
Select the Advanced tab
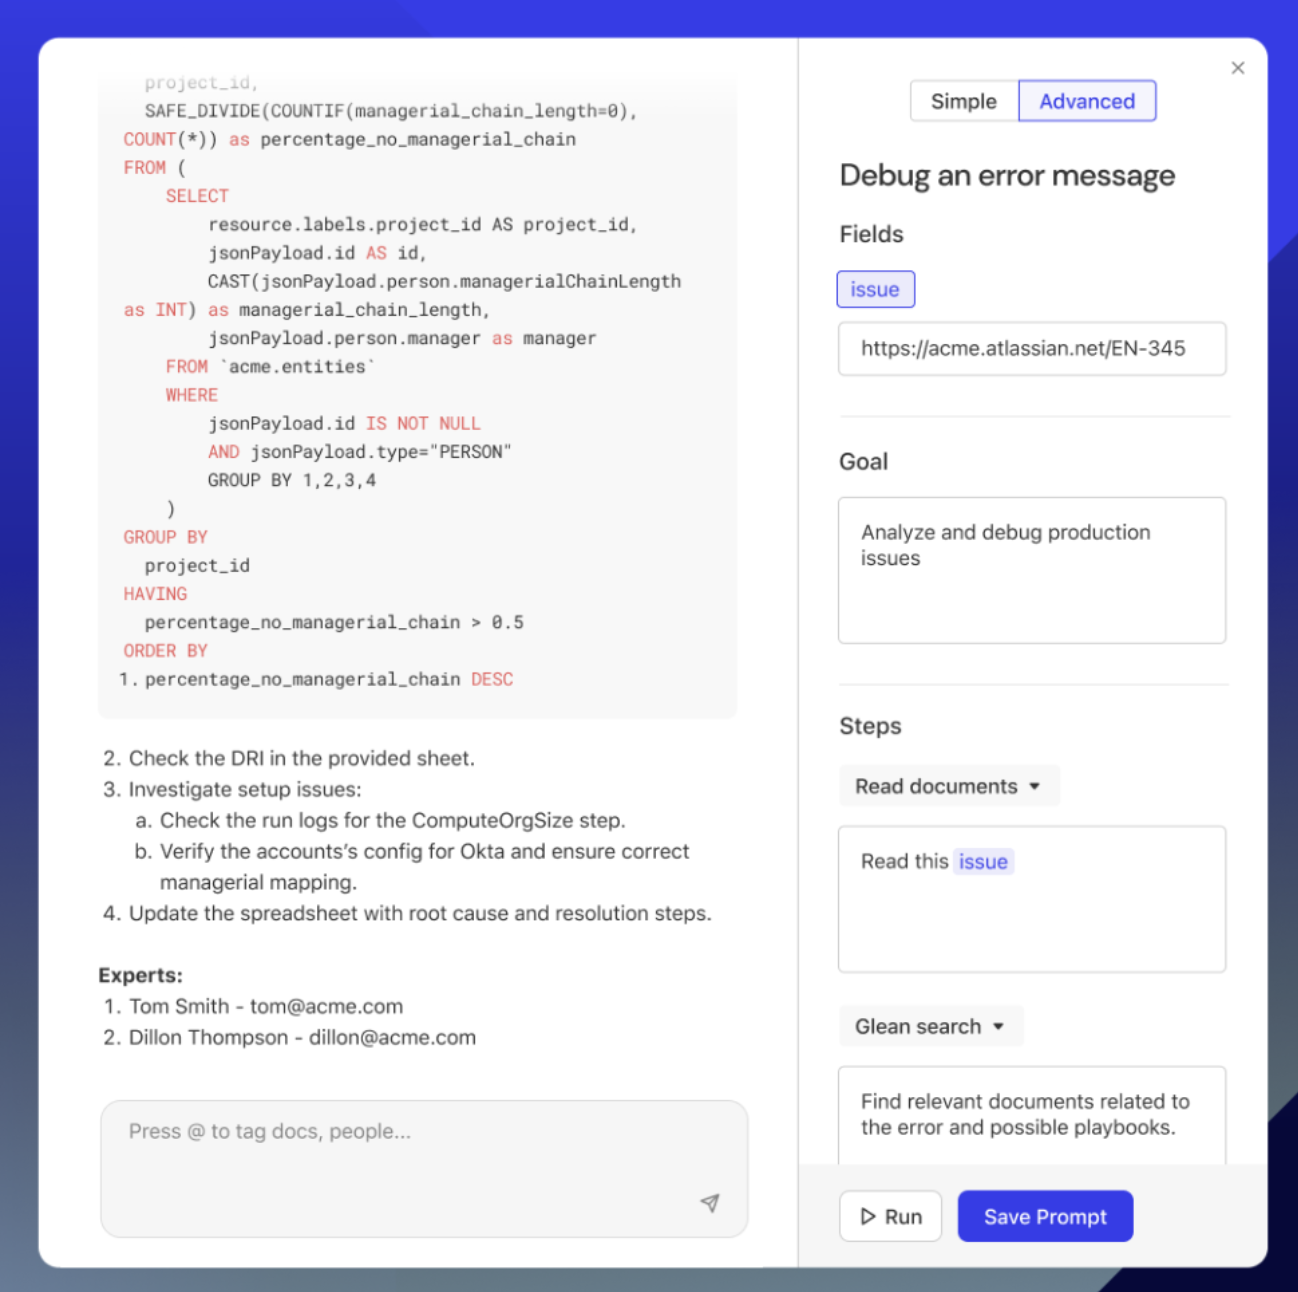[1087, 101]
